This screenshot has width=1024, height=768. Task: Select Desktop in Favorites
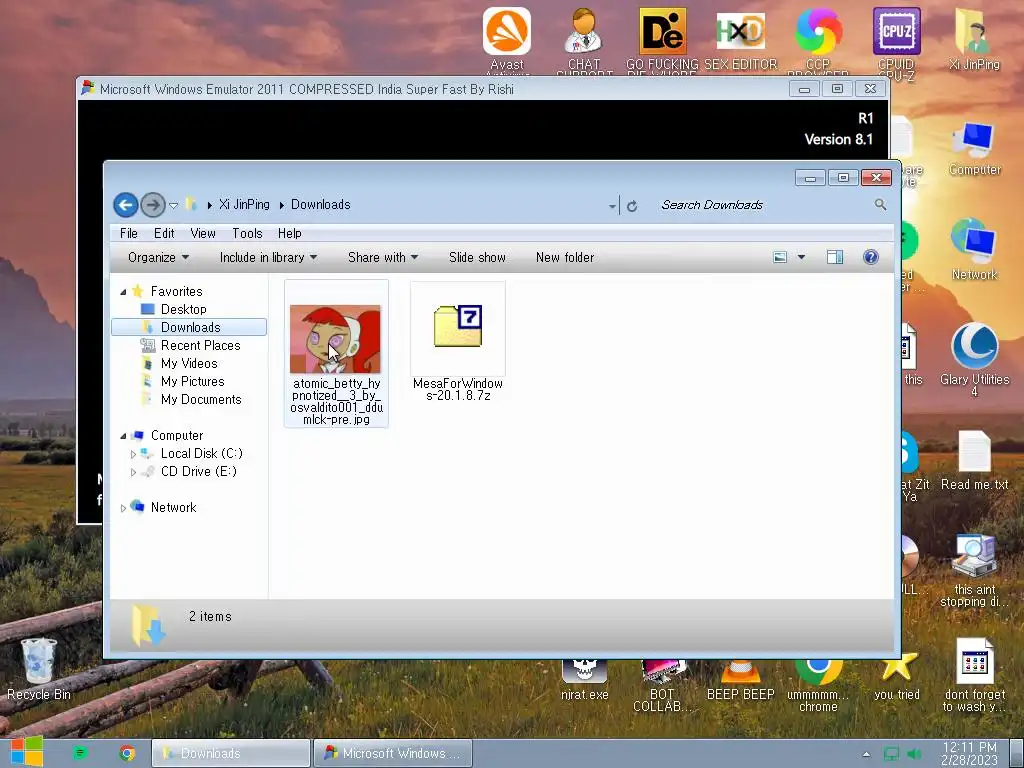[x=184, y=310]
